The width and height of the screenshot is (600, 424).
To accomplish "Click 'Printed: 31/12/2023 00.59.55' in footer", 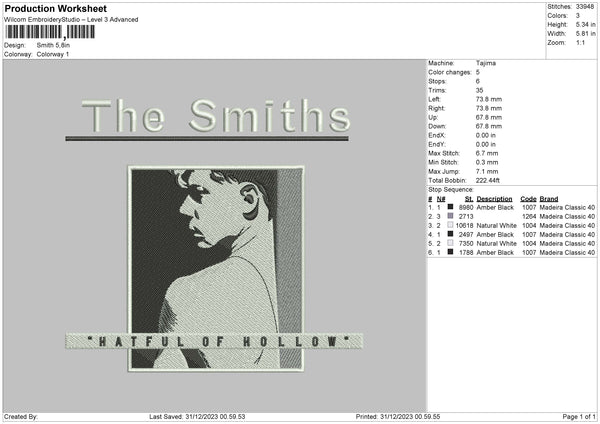I will pos(398,417).
